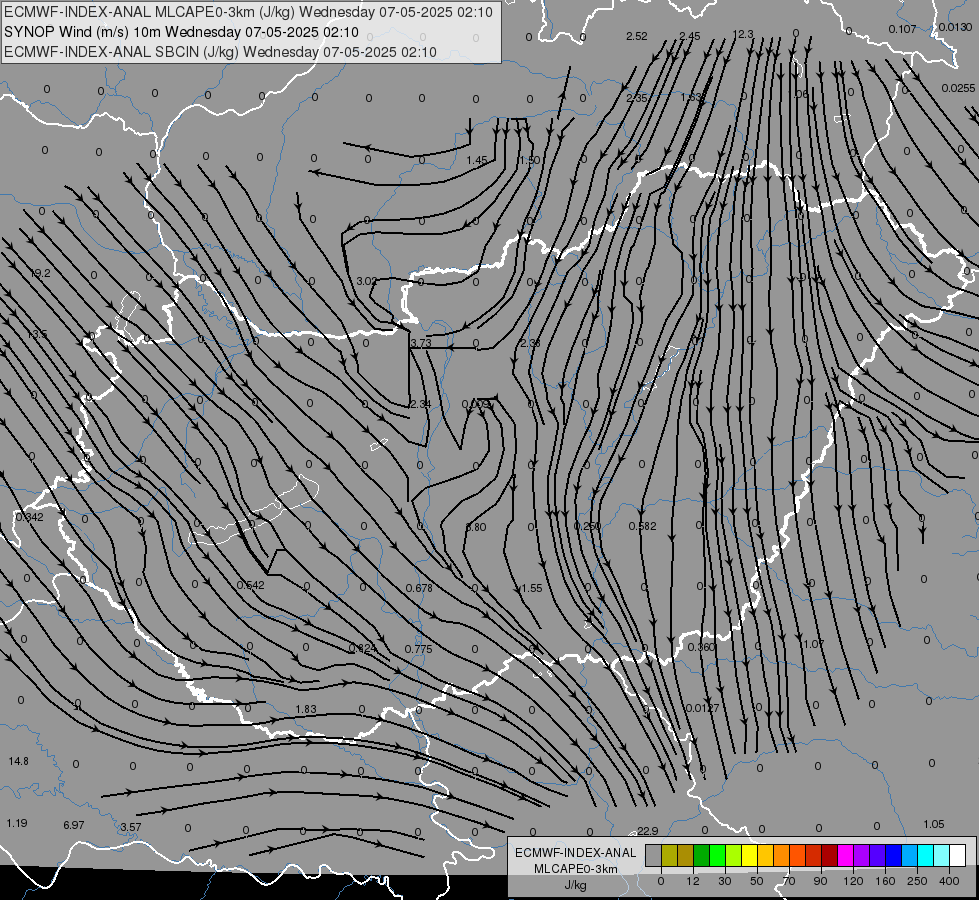979x900 pixels.
Task: Click the map value 3.57
Action: 130,827
